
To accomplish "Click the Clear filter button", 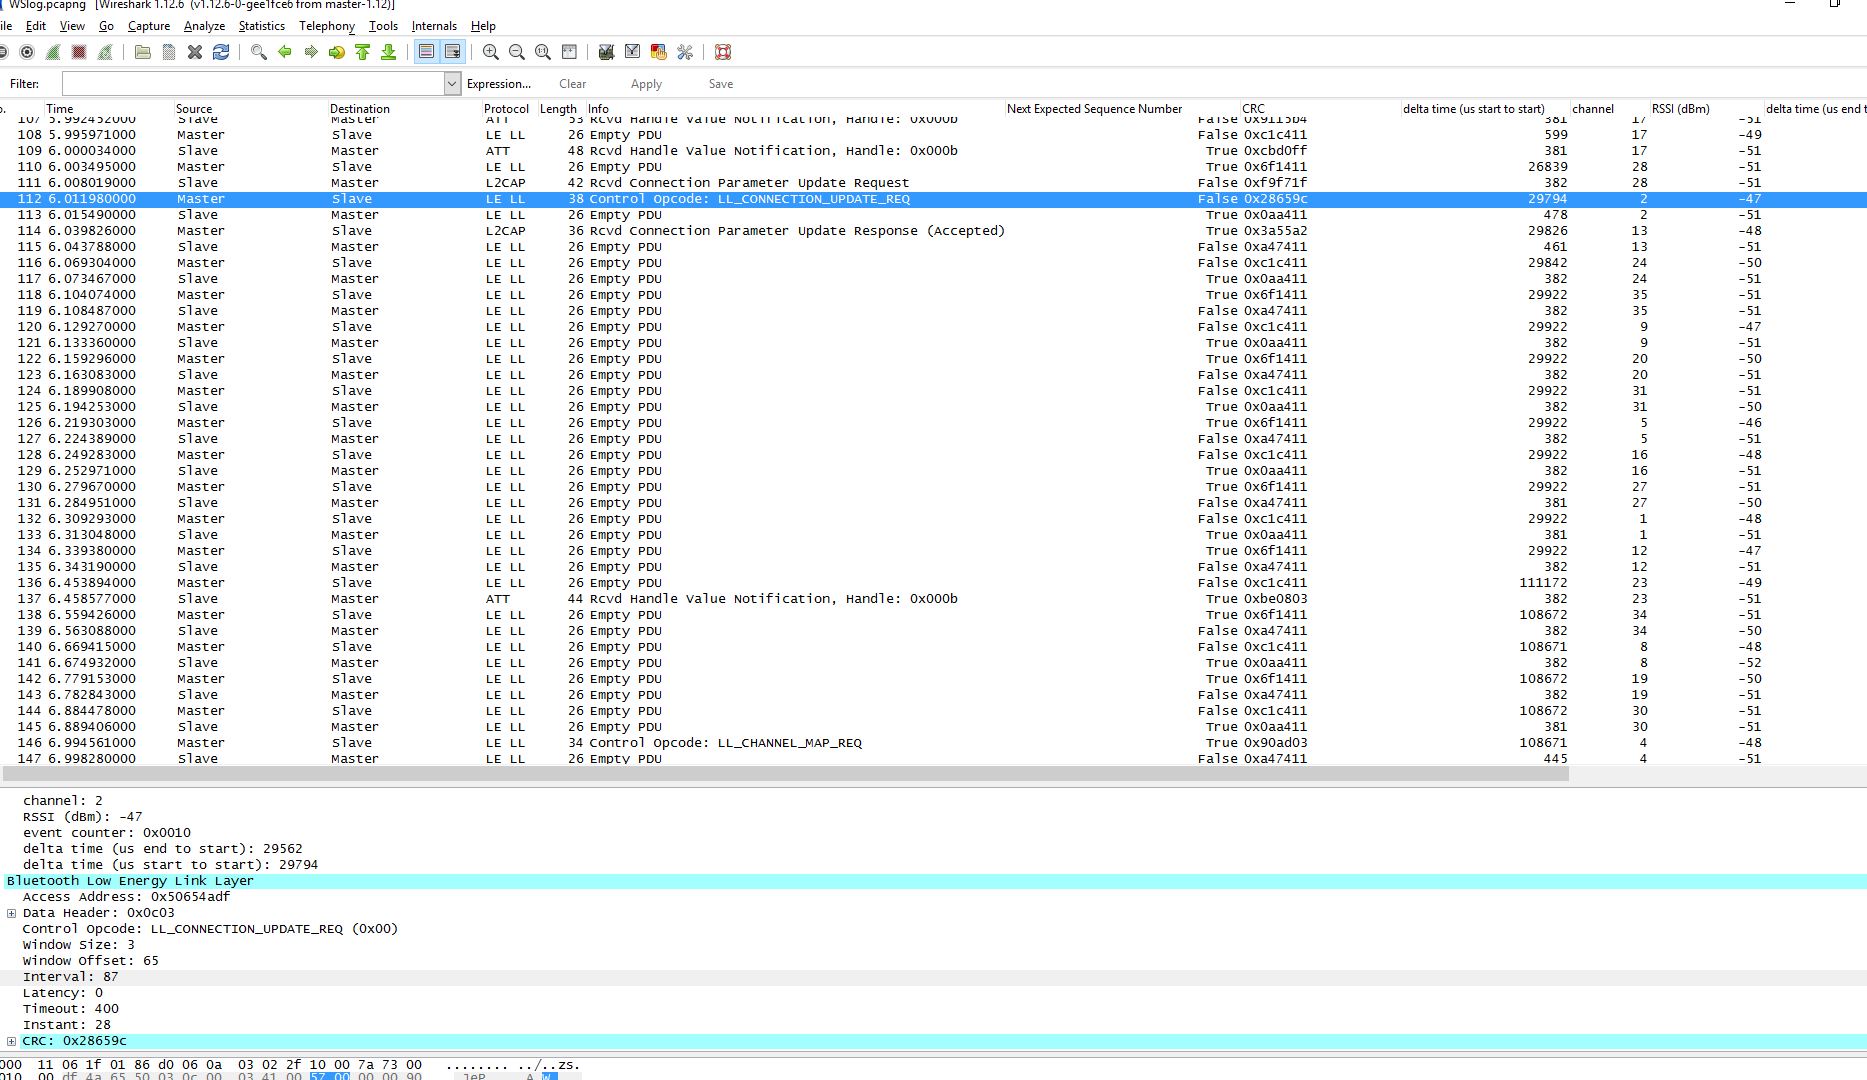I will coord(572,84).
